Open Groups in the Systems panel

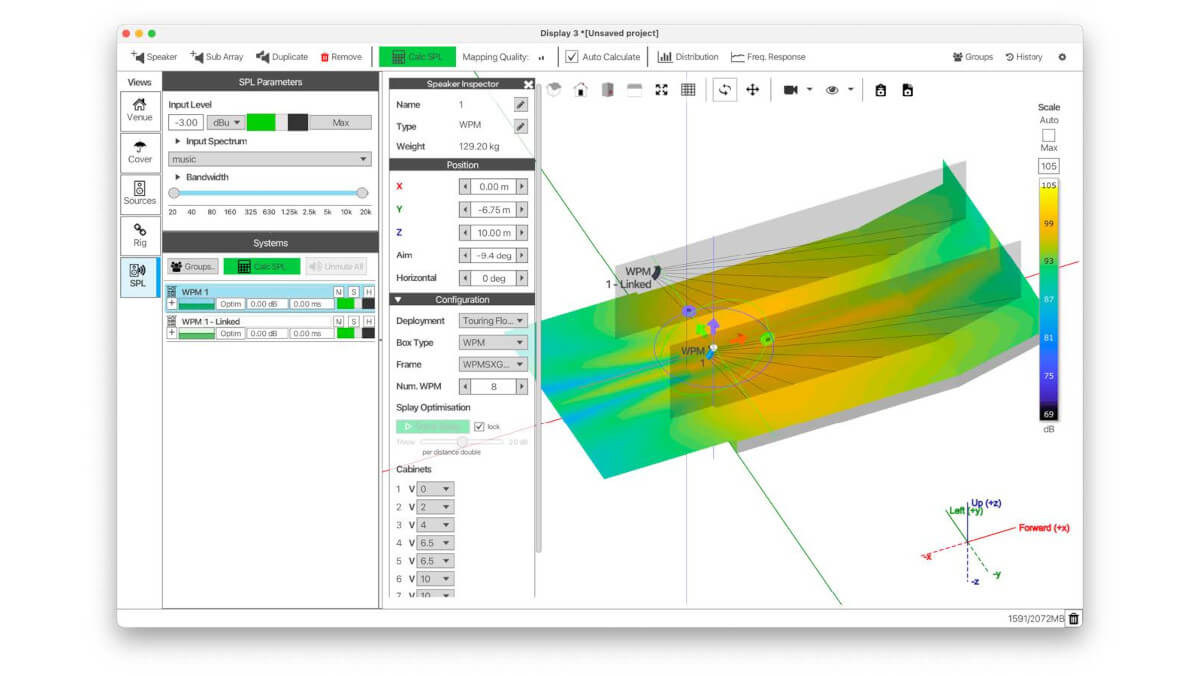coord(193,266)
